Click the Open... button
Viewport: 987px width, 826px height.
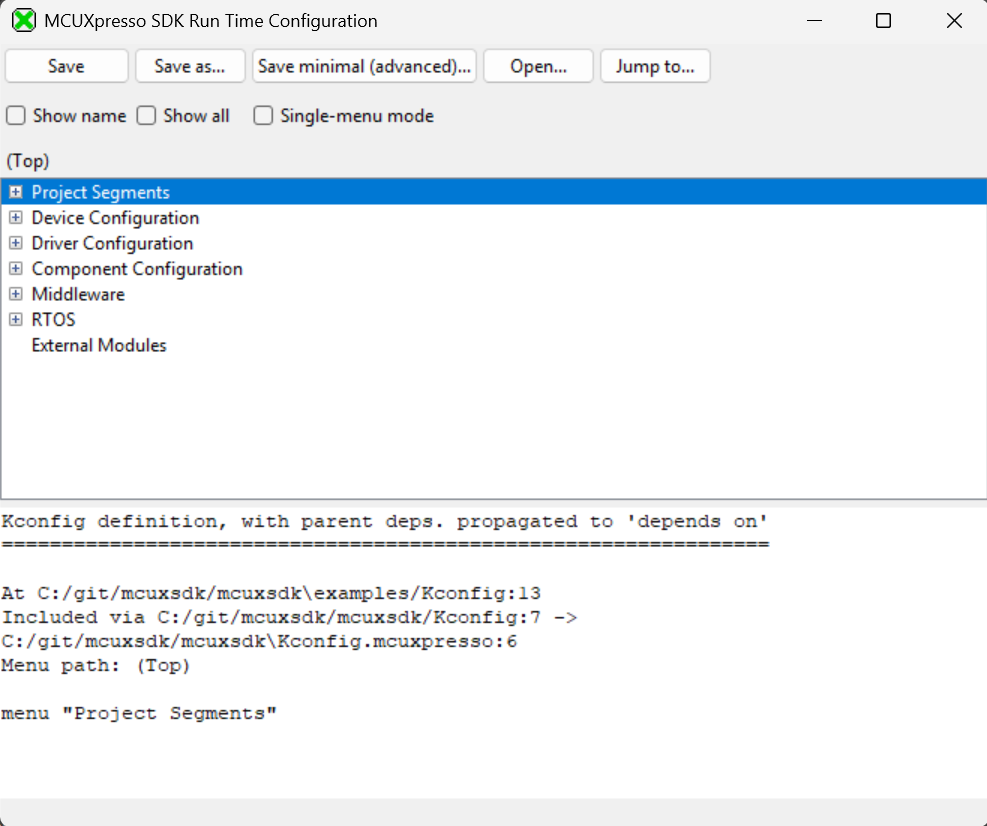(538, 67)
